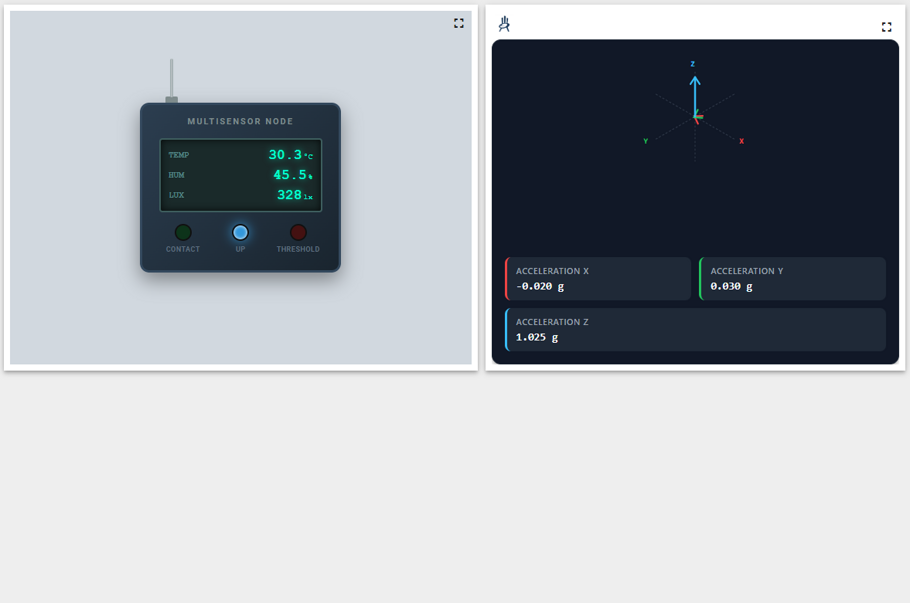This screenshot has height=603, width=910.
Task: Click the sensor node antenna
Action: (171, 80)
